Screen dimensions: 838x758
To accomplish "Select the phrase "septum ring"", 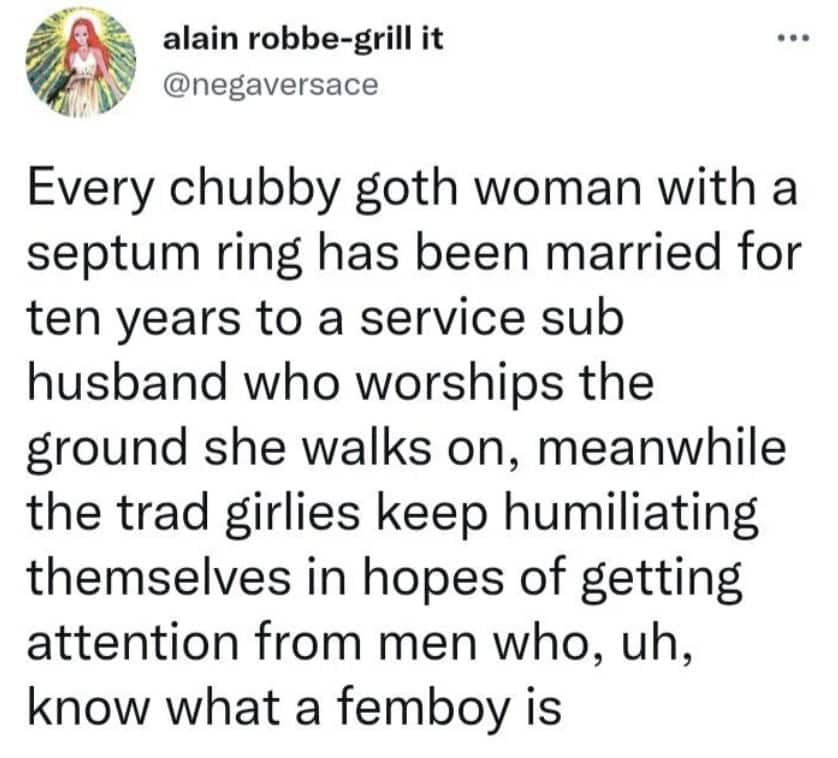I will click(x=161, y=256).
